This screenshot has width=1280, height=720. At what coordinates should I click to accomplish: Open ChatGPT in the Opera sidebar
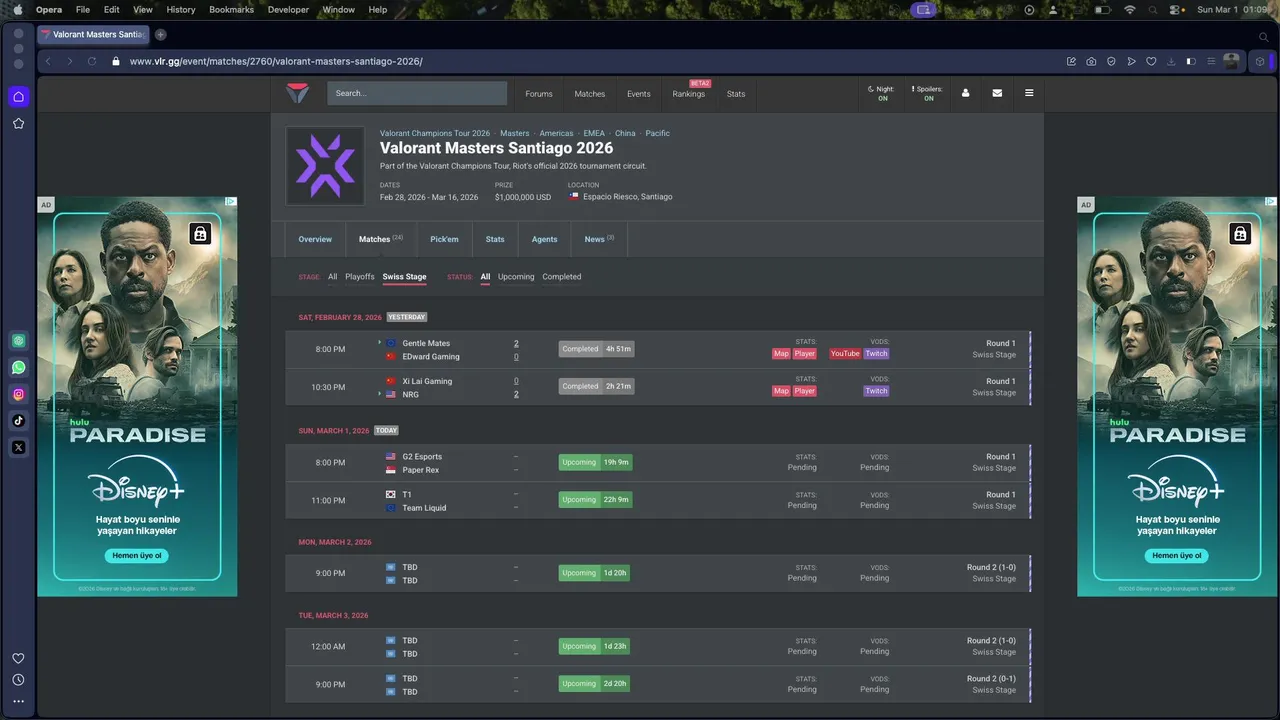tap(18, 340)
